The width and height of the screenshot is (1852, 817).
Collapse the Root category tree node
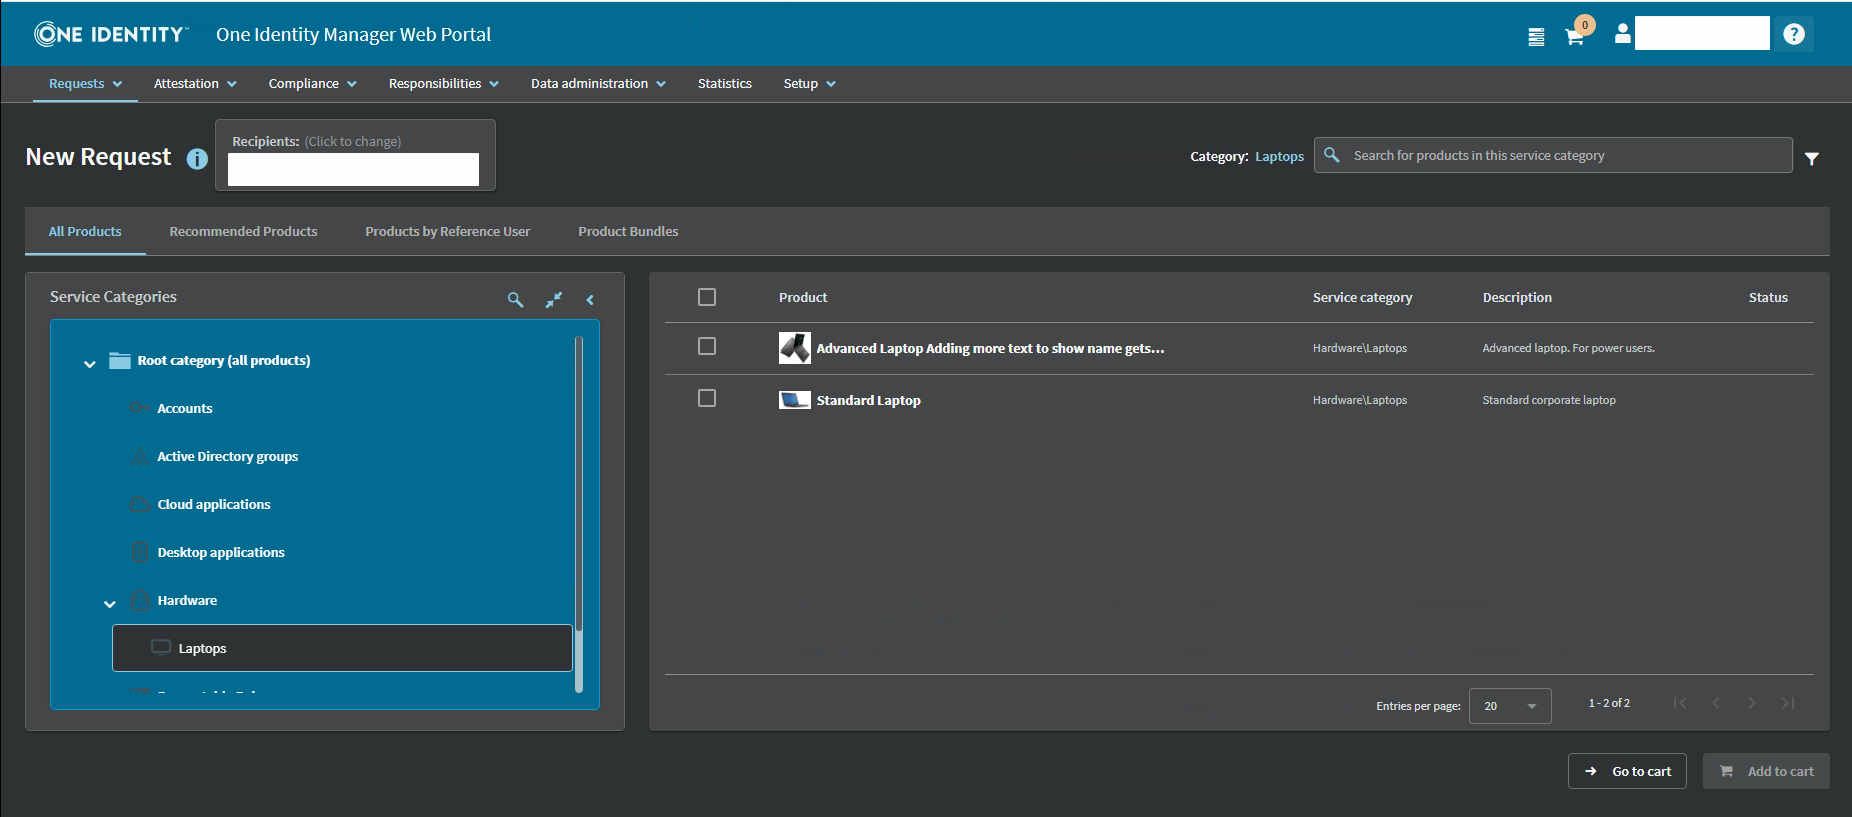pos(90,363)
